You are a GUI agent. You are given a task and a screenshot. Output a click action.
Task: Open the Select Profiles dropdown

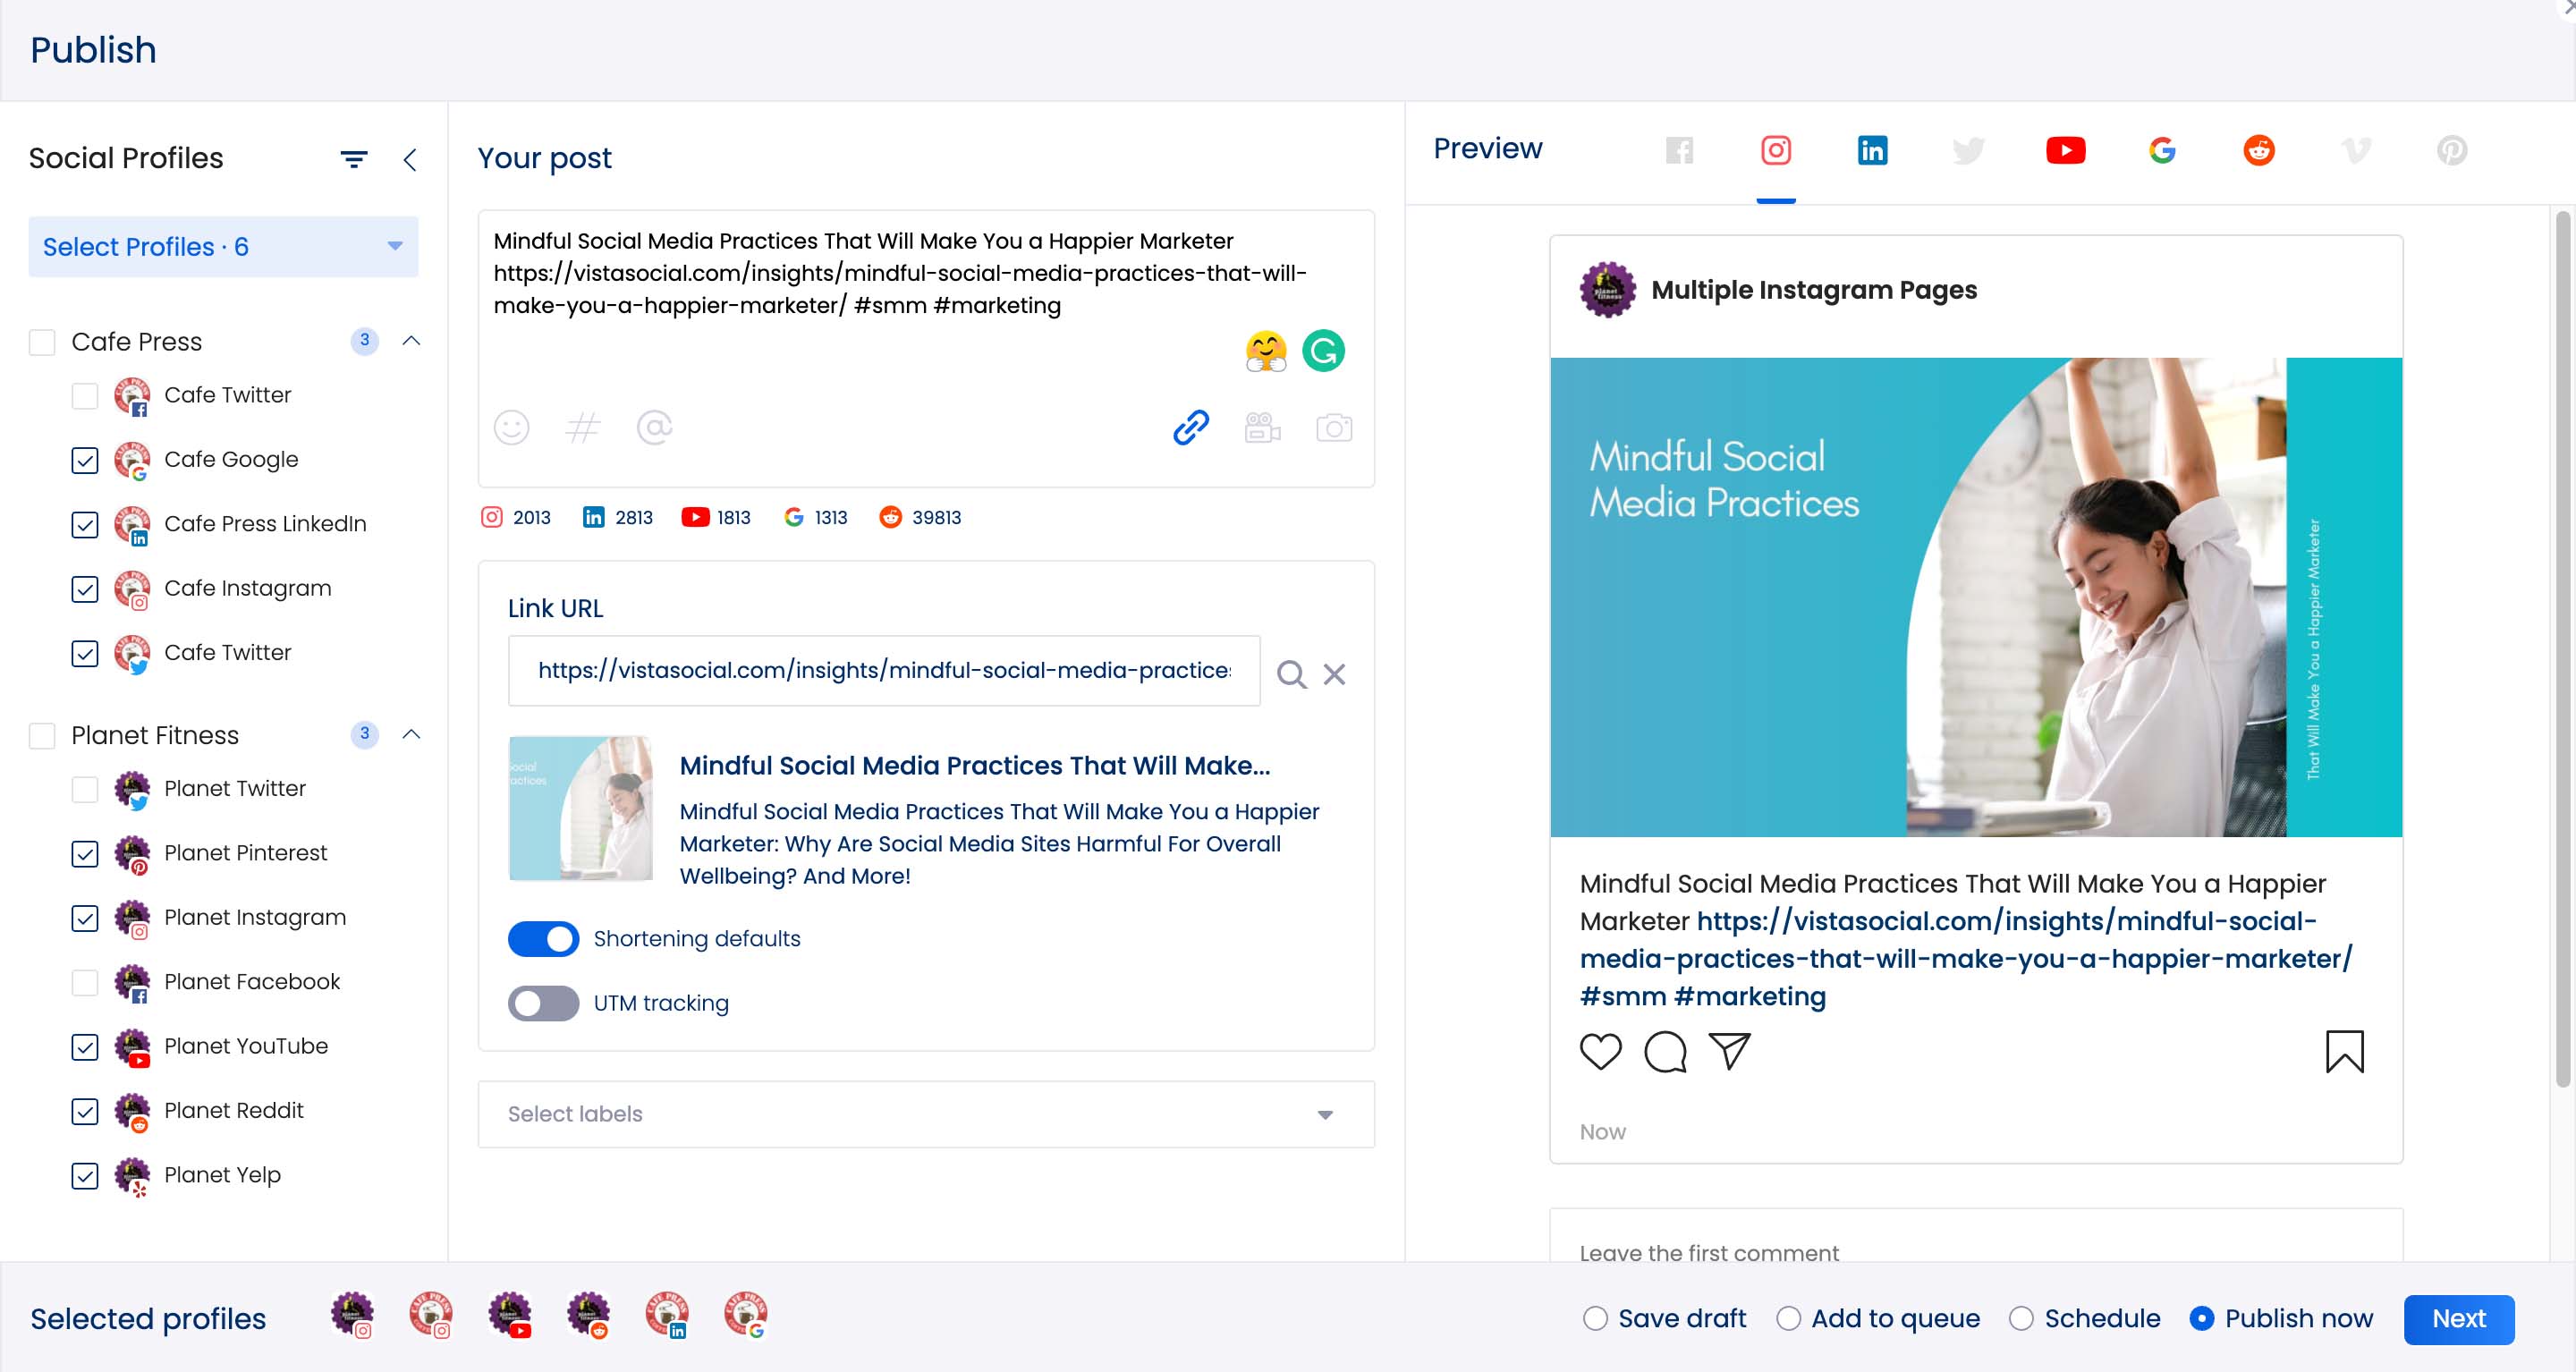pos(222,246)
